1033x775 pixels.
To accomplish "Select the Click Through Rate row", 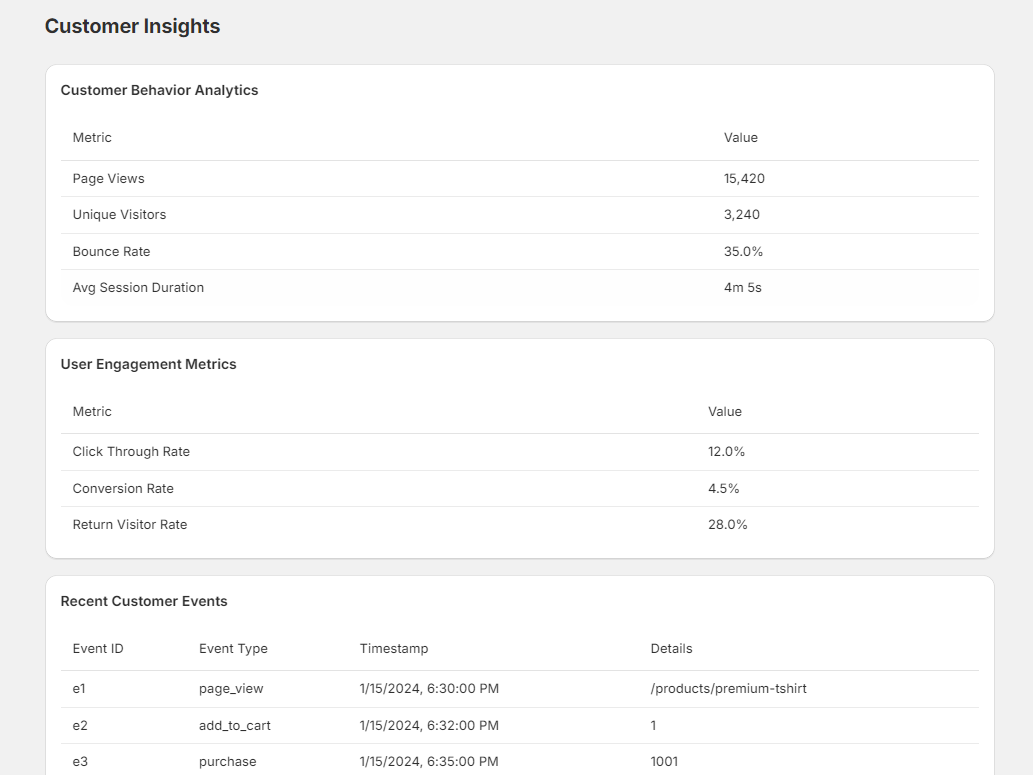I will pos(131,451).
